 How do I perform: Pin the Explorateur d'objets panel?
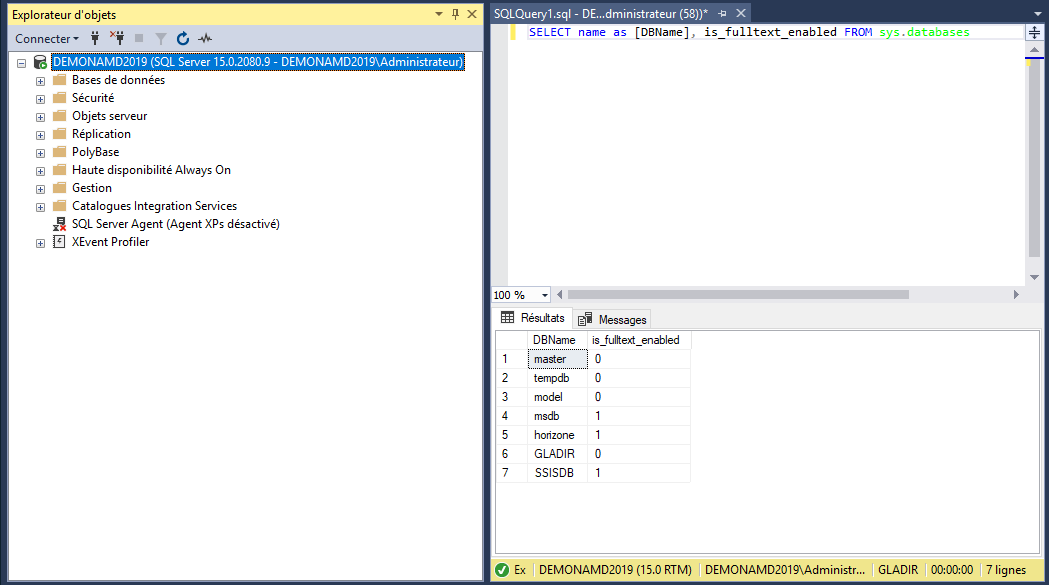click(455, 14)
